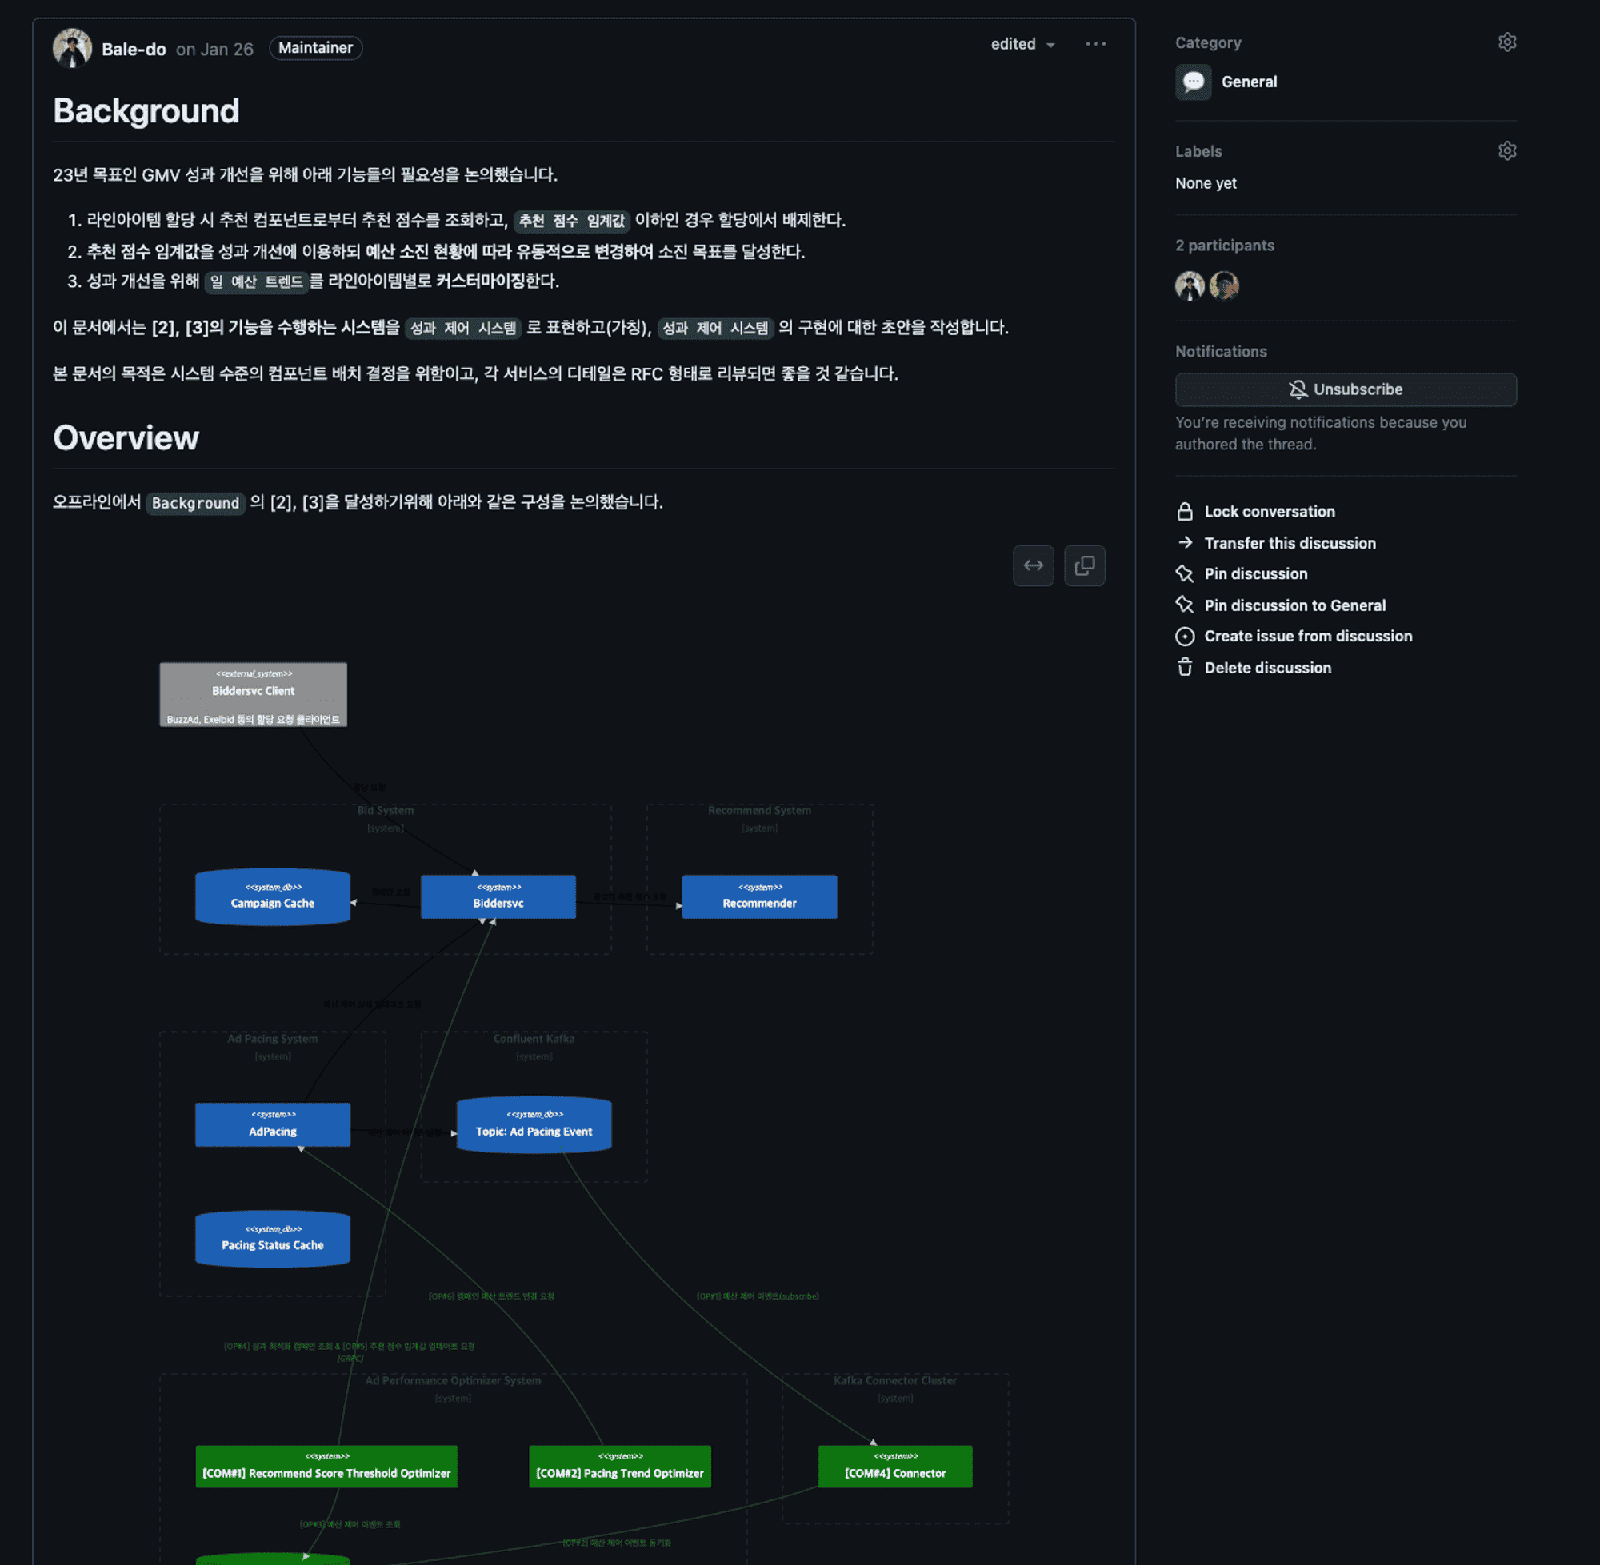Click Bale-do's profile avatar
This screenshot has width=1600, height=1565.
coord(72,48)
